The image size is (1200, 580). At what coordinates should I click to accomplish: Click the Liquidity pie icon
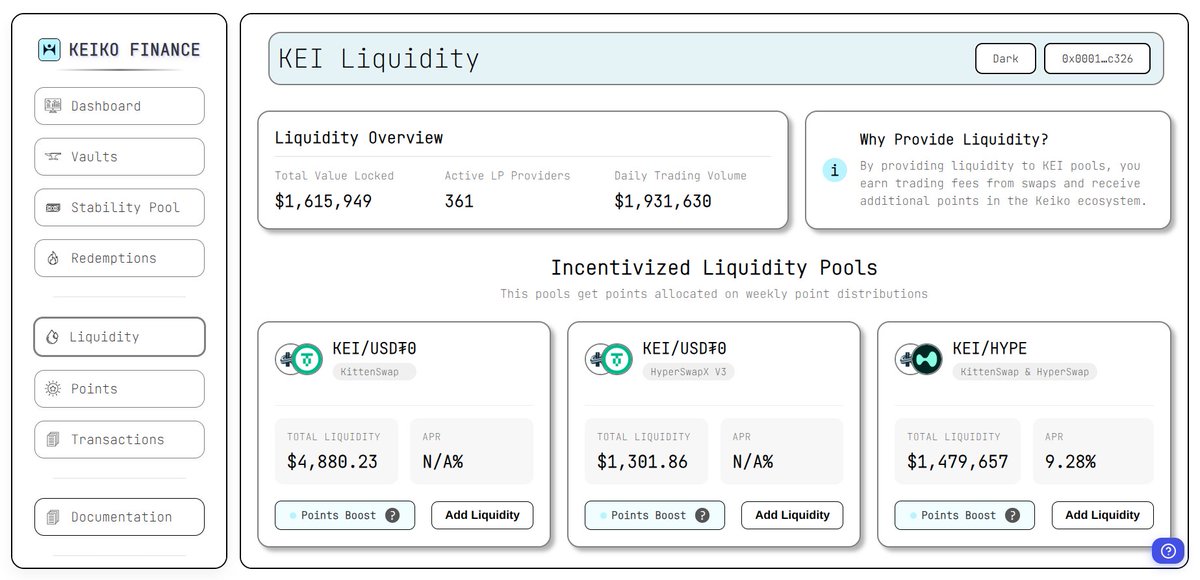point(52,337)
